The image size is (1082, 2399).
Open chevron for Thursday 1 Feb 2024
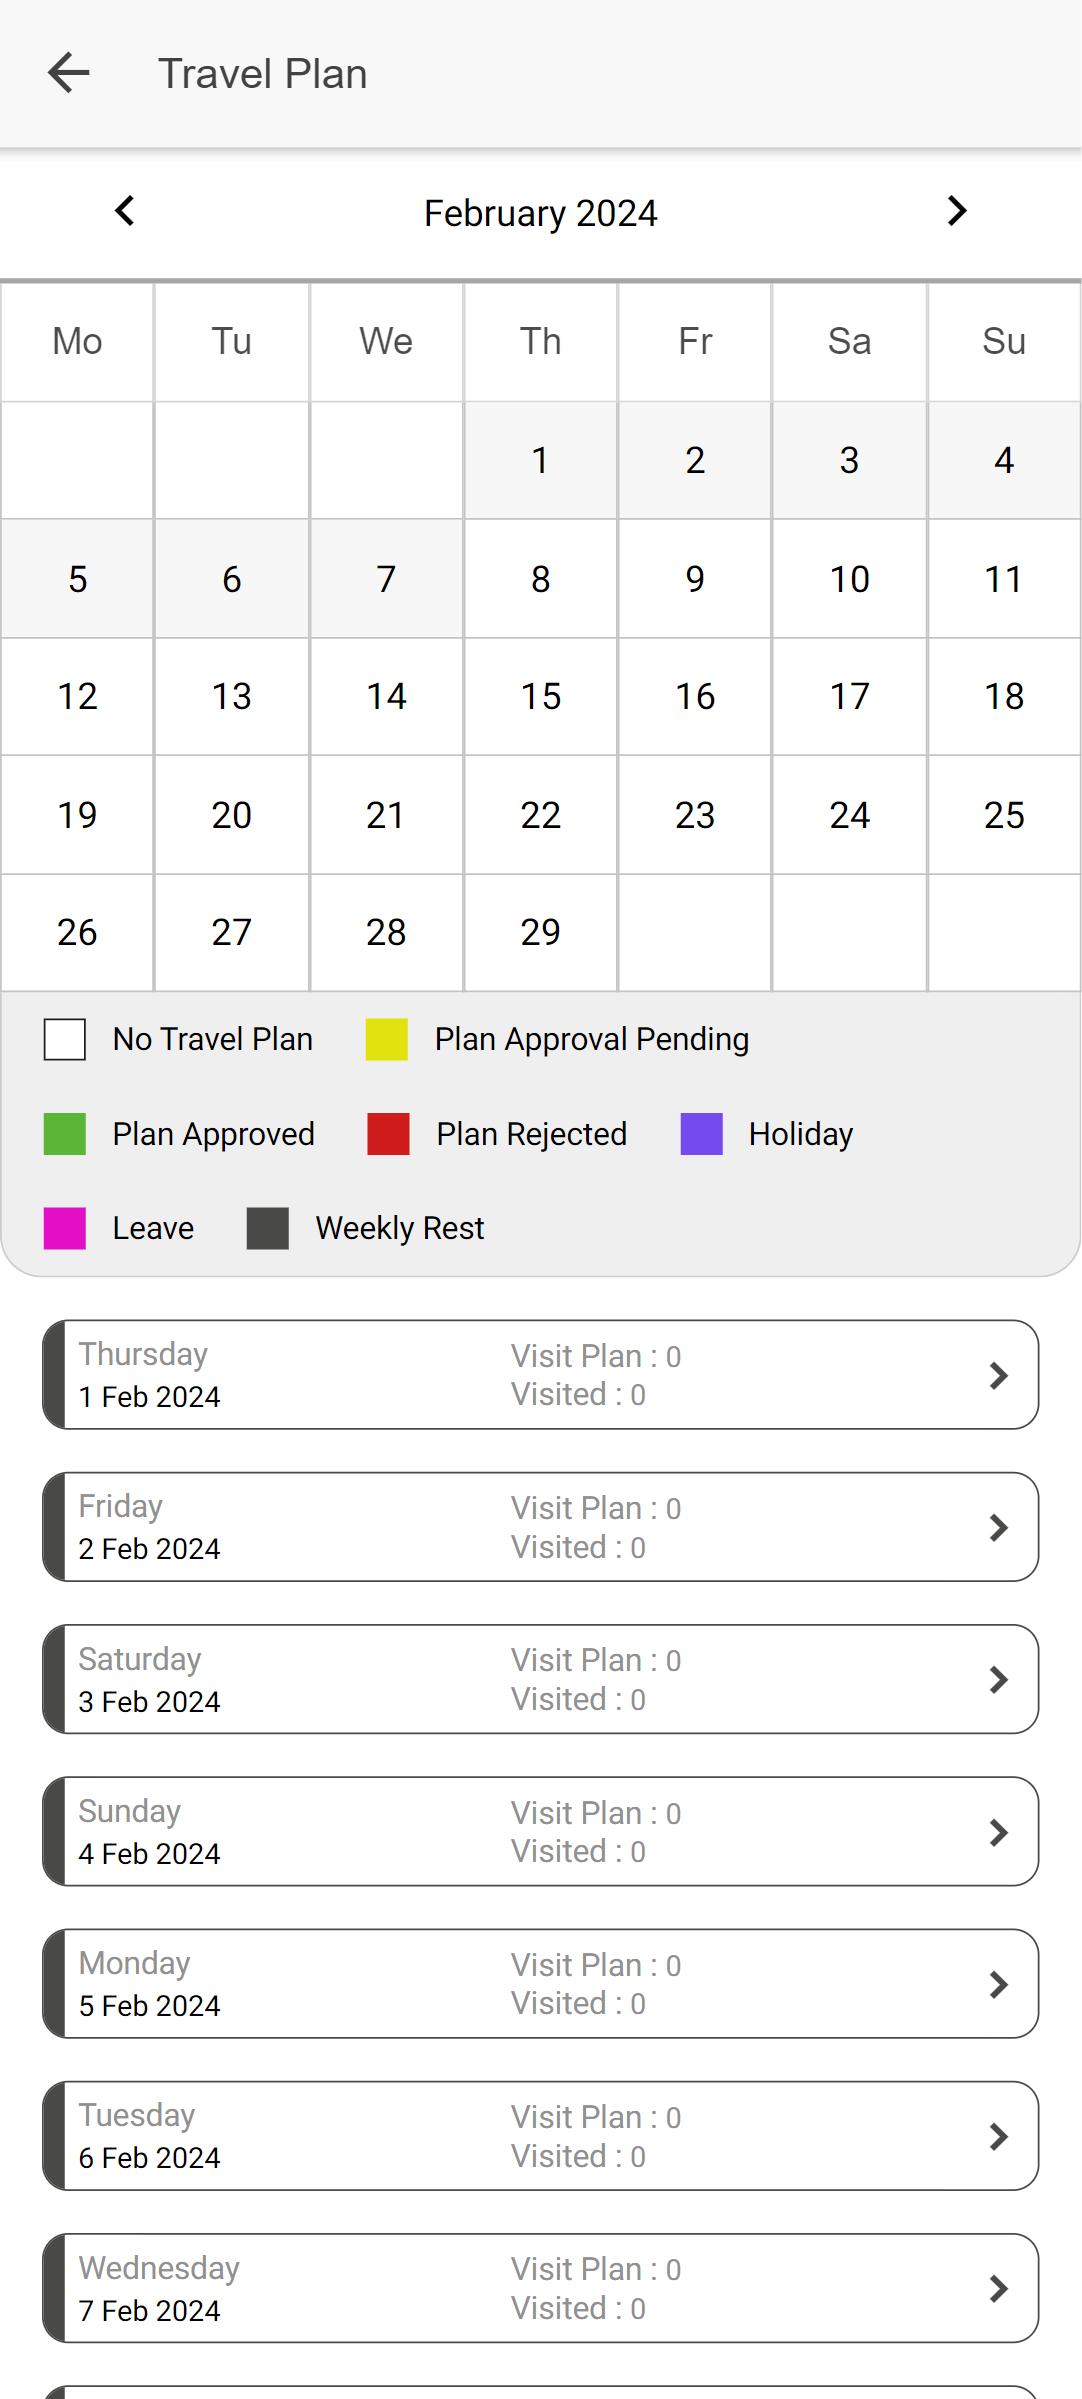pos(998,1375)
